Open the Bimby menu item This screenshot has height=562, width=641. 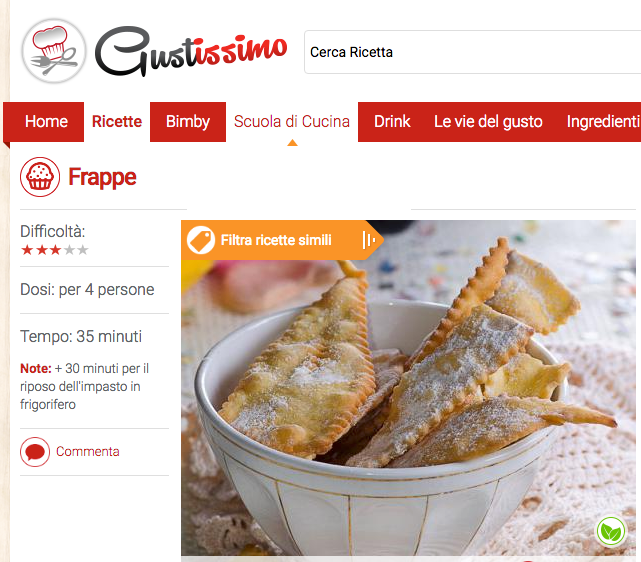click(x=188, y=122)
